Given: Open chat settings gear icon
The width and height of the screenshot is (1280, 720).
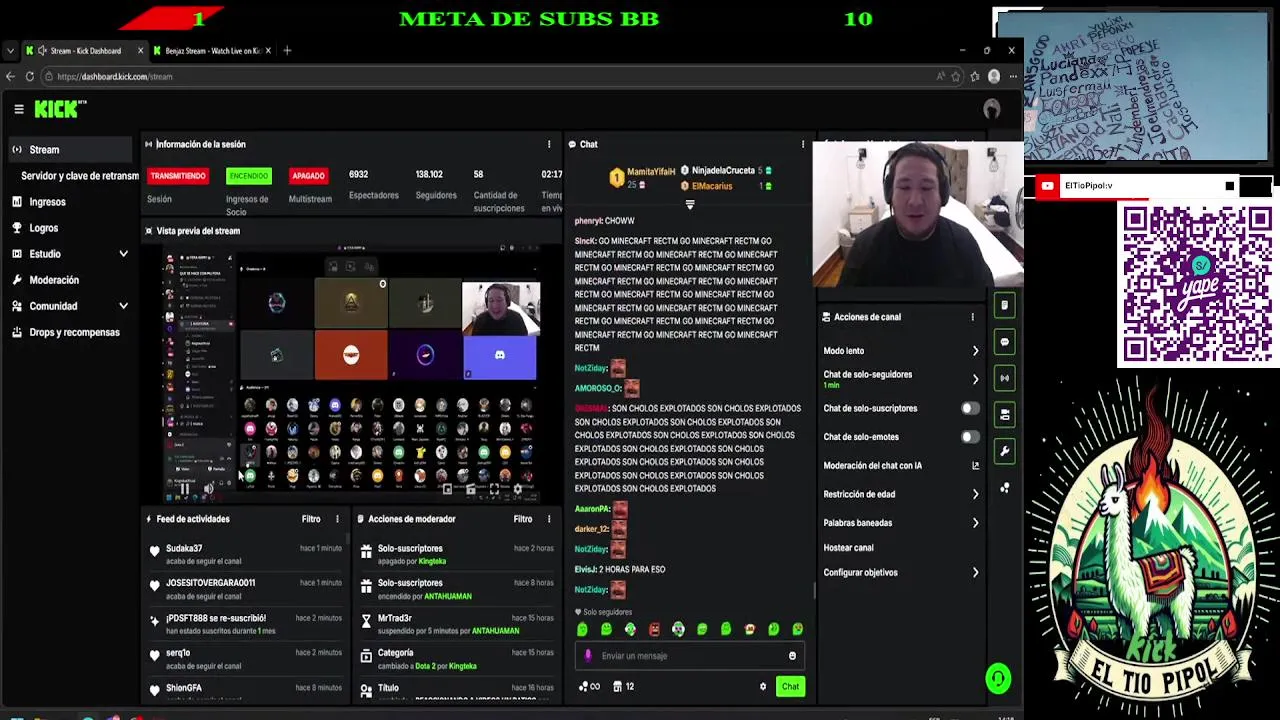Looking at the screenshot, I should pyautogui.click(x=763, y=686).
